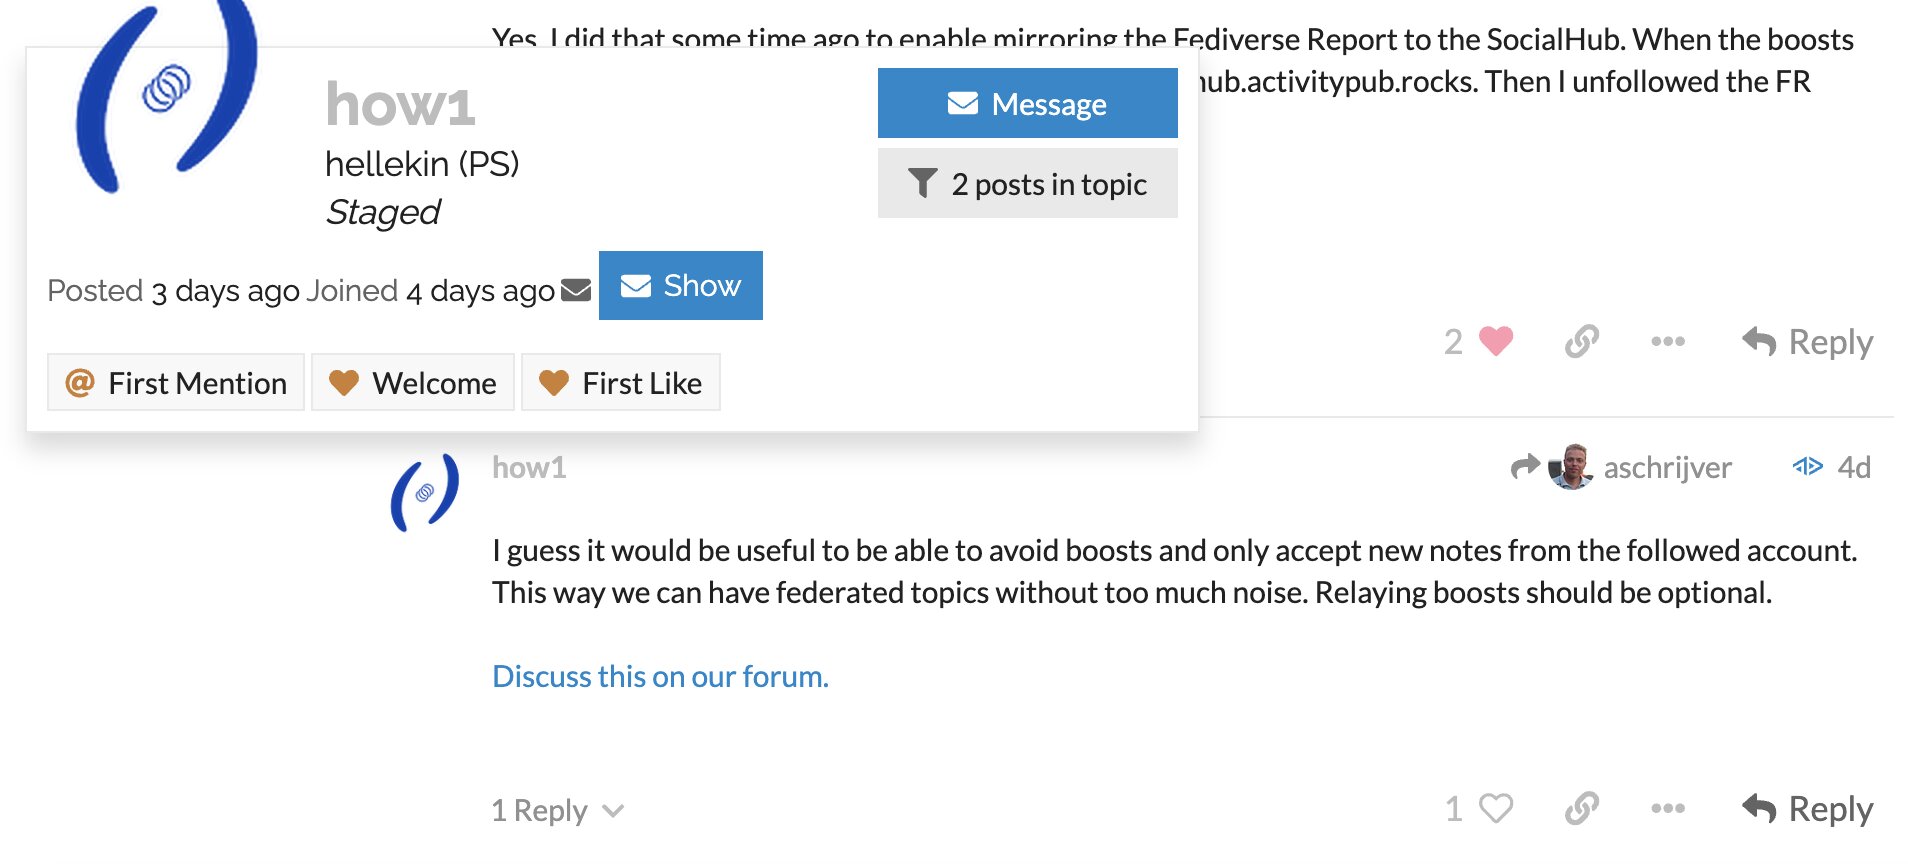Open more actions ellipsis on upper post

tap(1668, 342)
